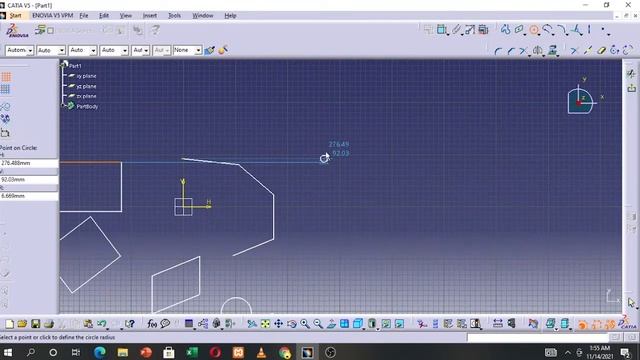The image size is (640, 360).
Task: Select the Corner fillet tool
Action: tap(498, 51)
